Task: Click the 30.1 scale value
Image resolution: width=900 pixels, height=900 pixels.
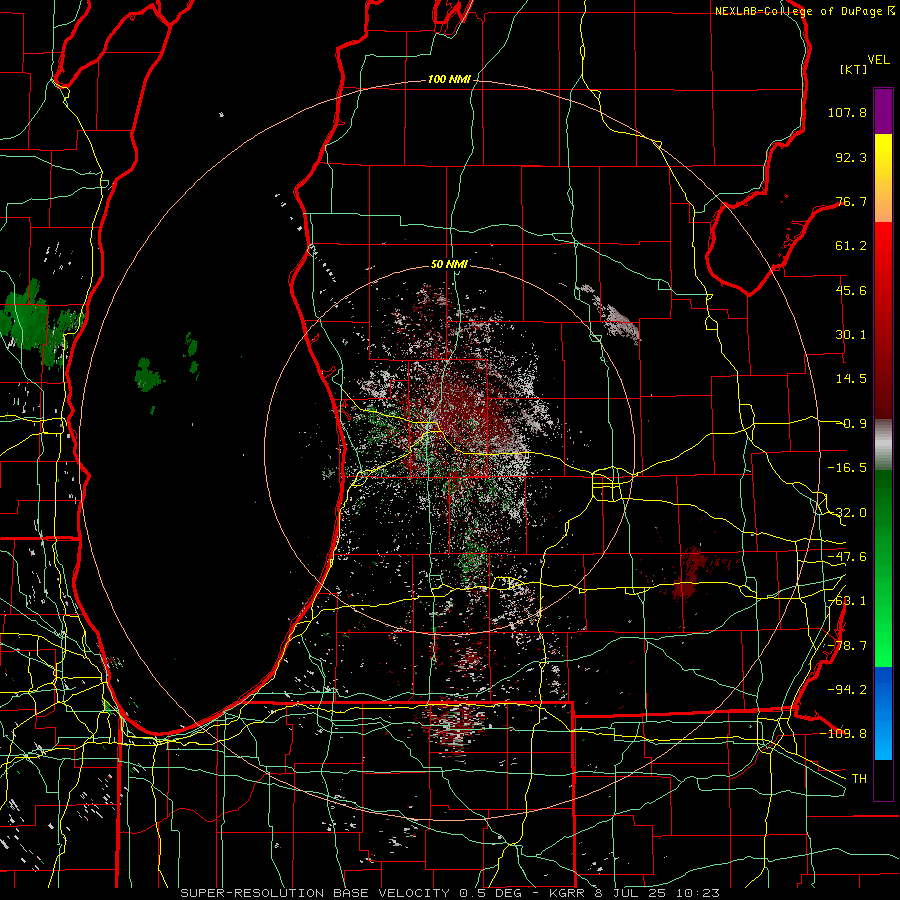Action: point(851,335)
